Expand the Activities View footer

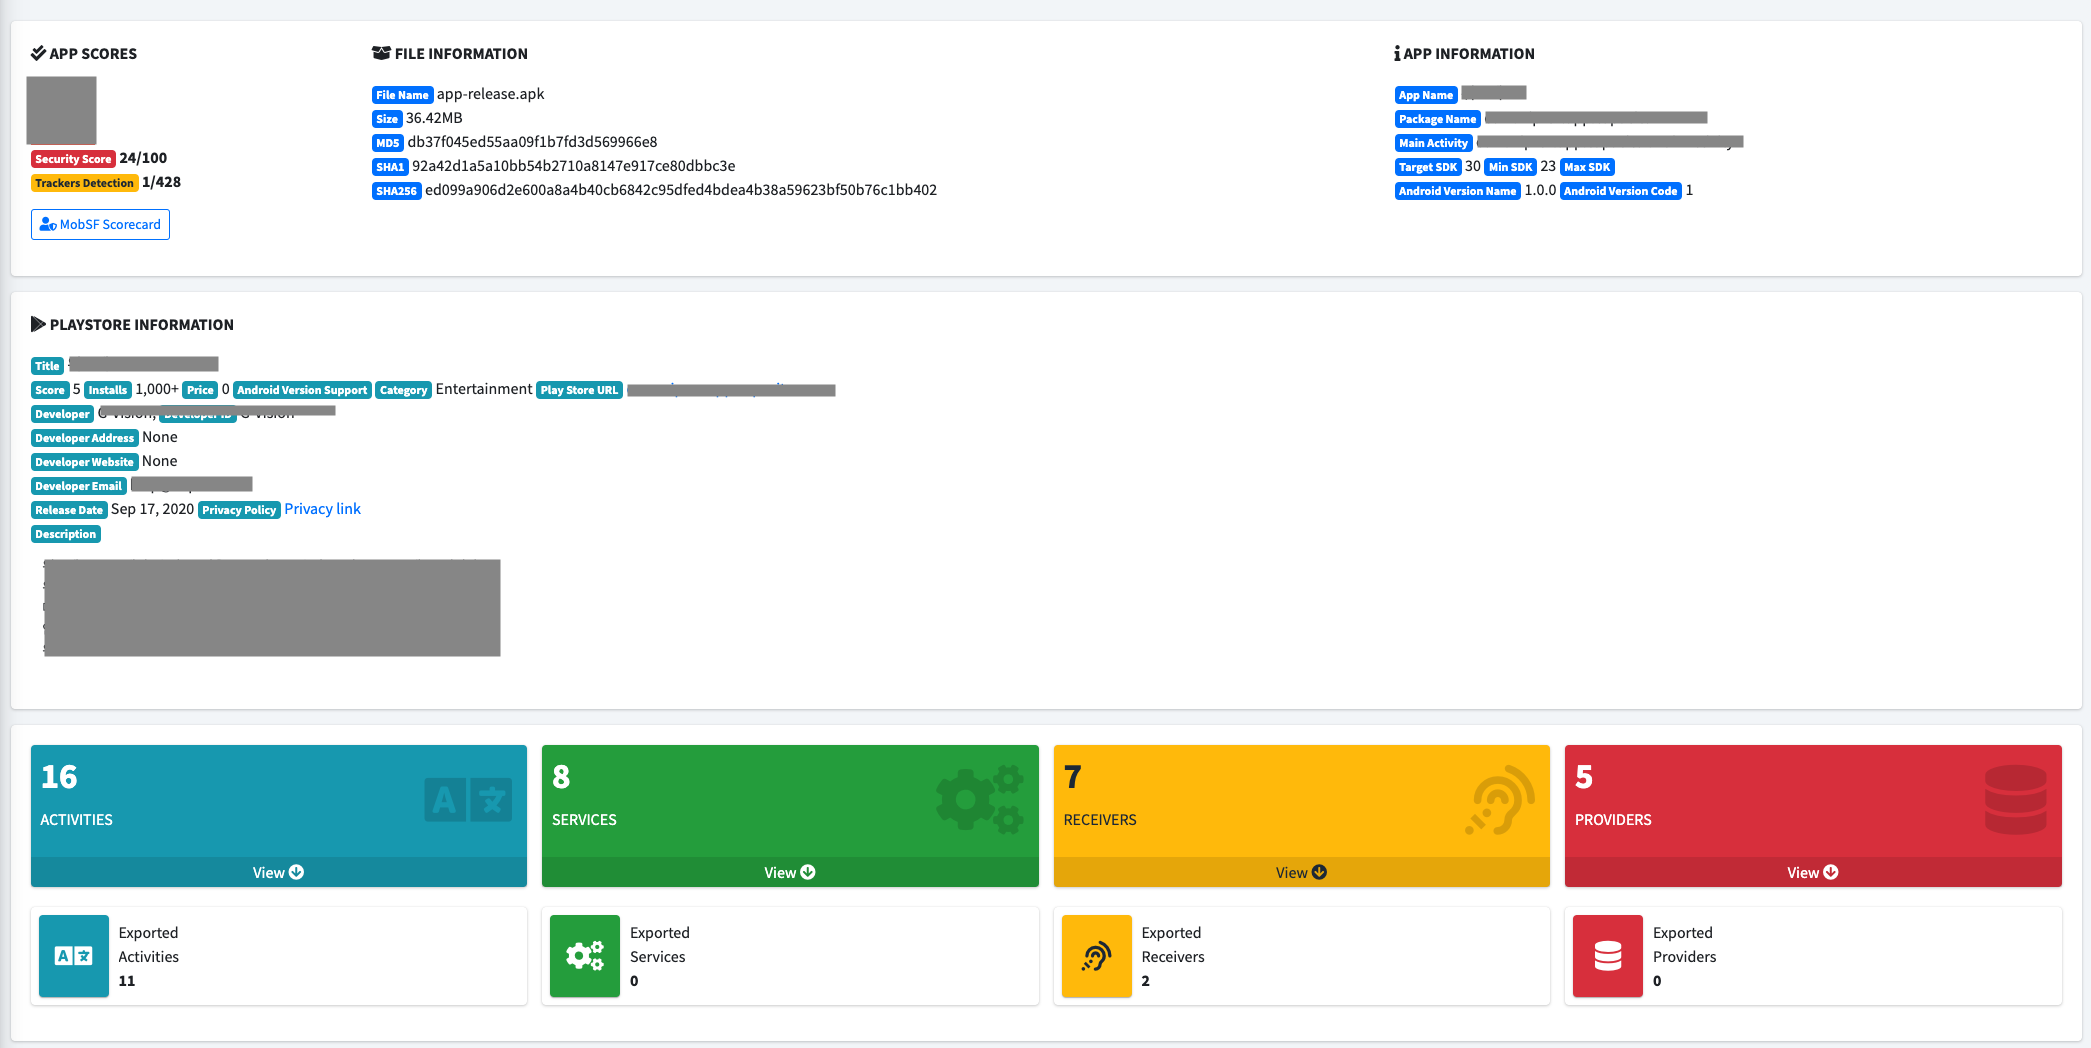pyautogui.click(x=279, y=872)
